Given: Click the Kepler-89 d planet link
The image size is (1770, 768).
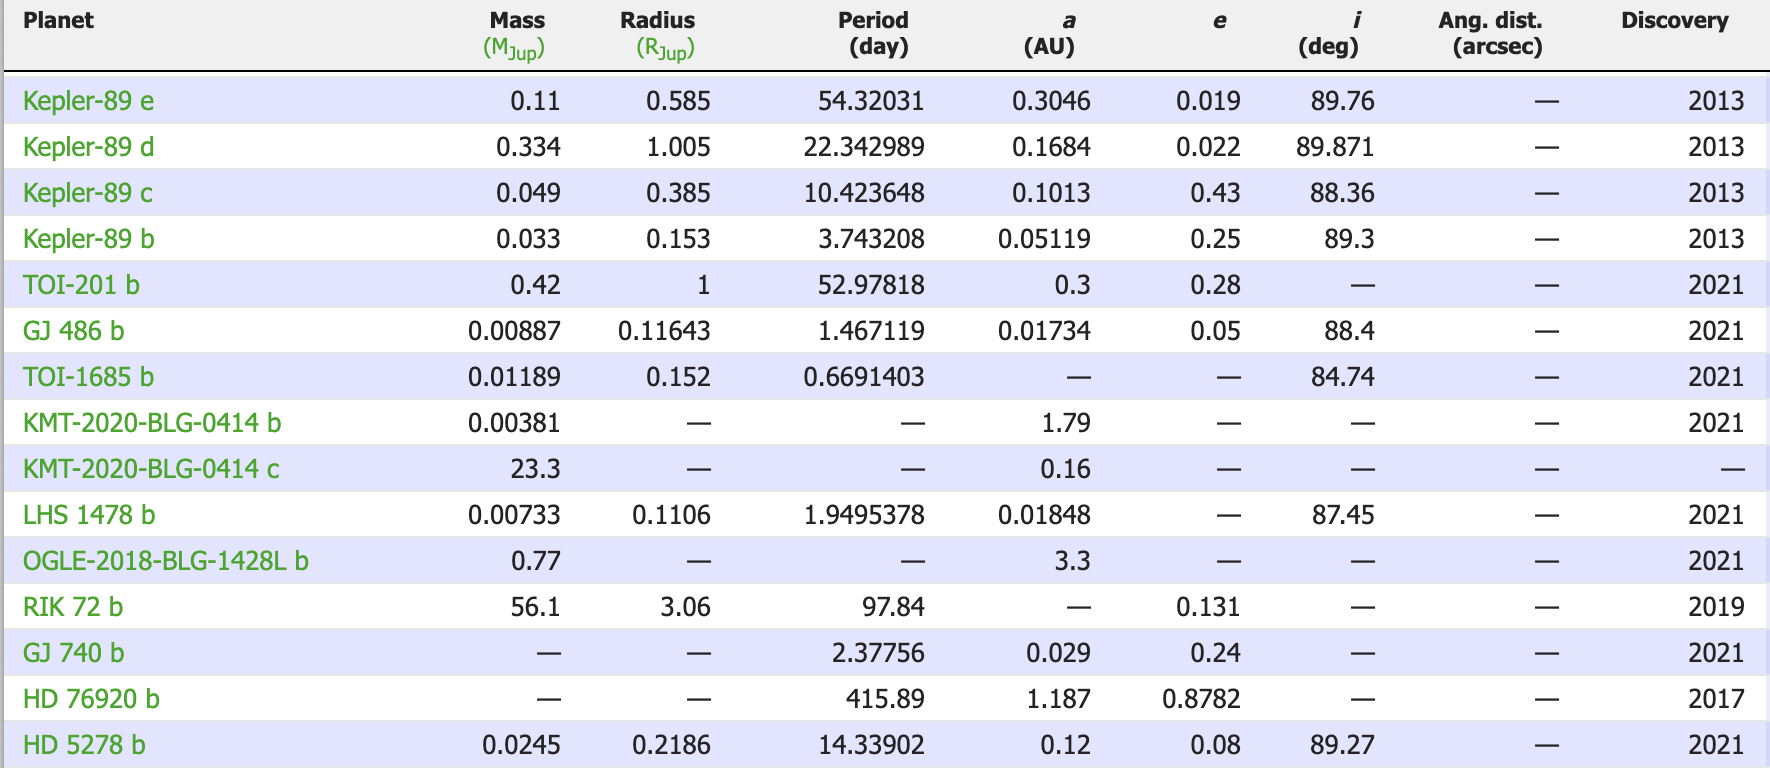Looking at the screenshot, I should [x=88, y=147].
